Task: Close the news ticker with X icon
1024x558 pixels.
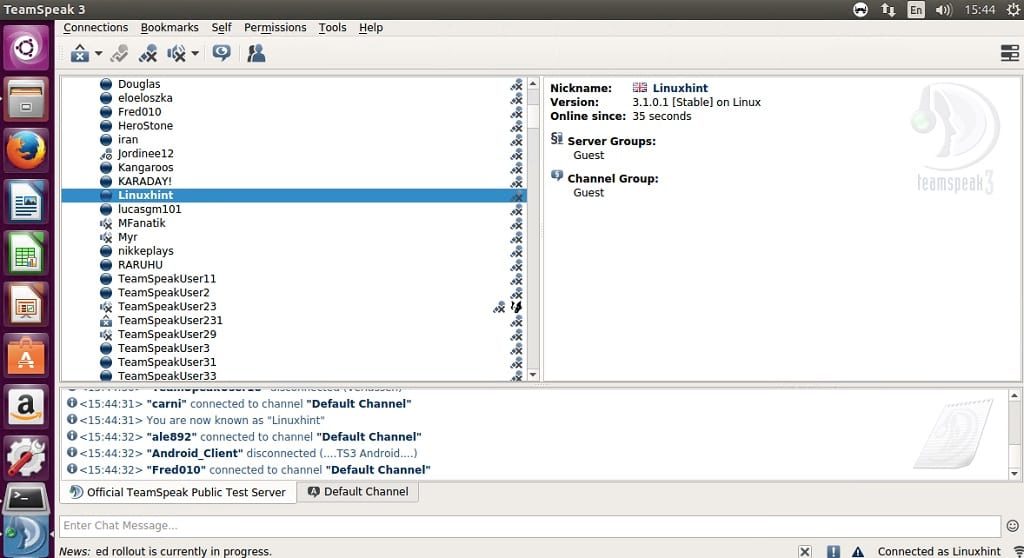Action: click(x=805, y=551)
